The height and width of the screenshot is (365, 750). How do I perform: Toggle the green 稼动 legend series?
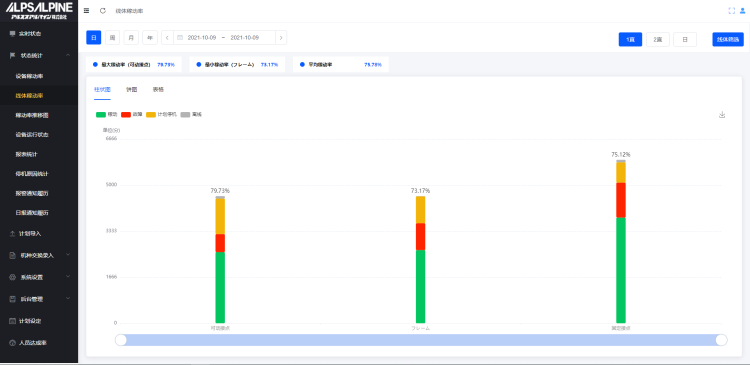point(107,115)
